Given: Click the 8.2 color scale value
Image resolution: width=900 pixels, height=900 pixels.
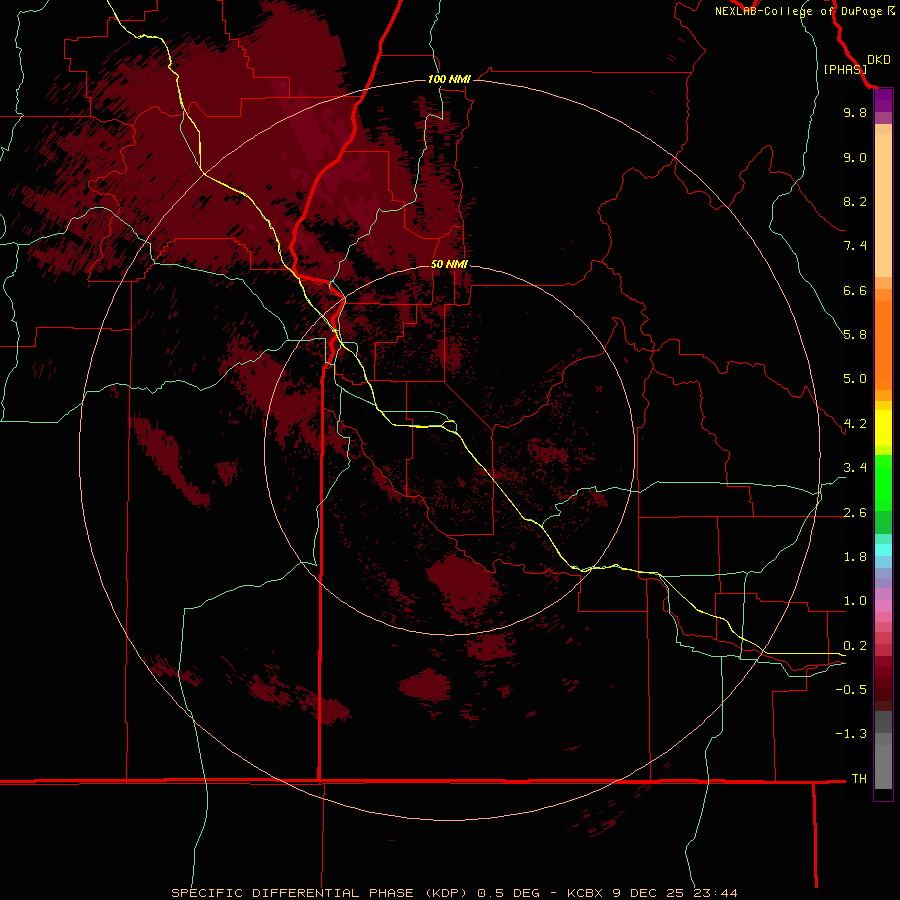Looking at the screenshot, I should click(x=855, y=201).
